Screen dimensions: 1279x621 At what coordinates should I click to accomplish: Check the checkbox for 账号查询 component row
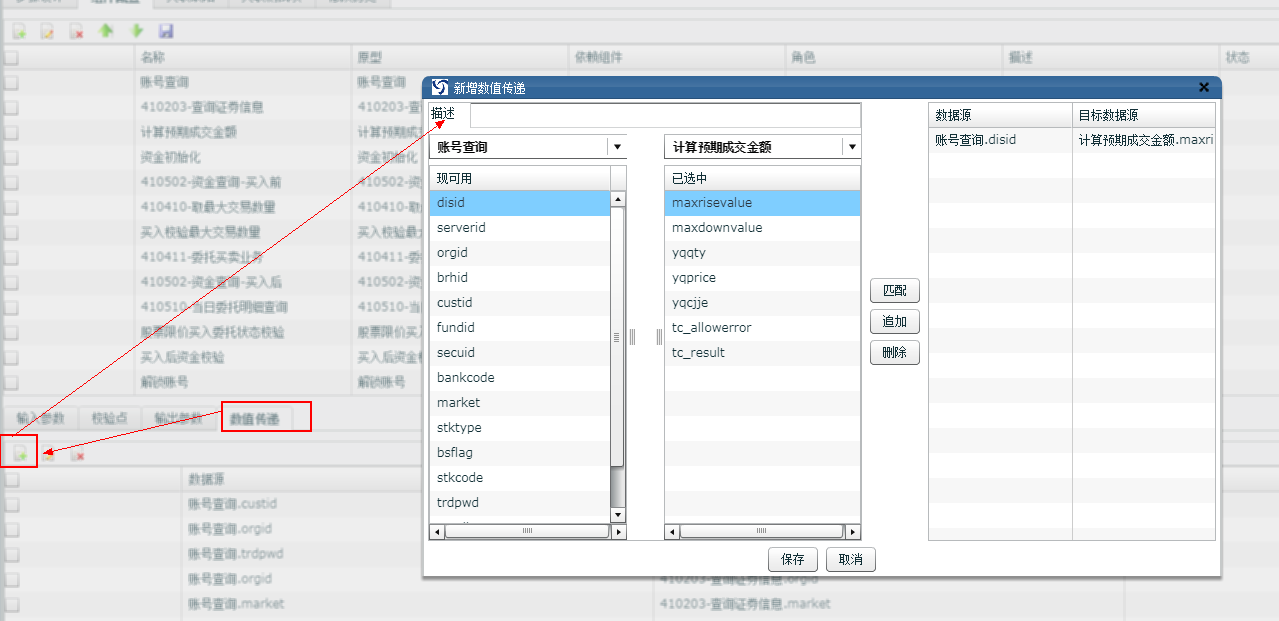[11, 83]
